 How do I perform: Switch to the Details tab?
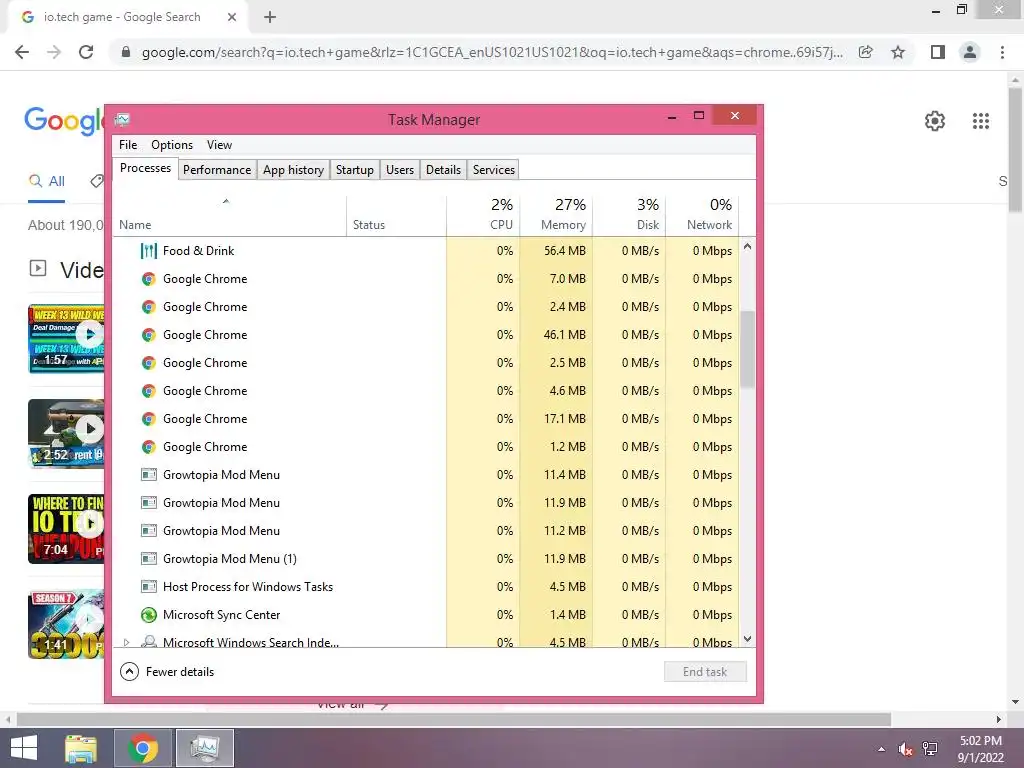443,170
